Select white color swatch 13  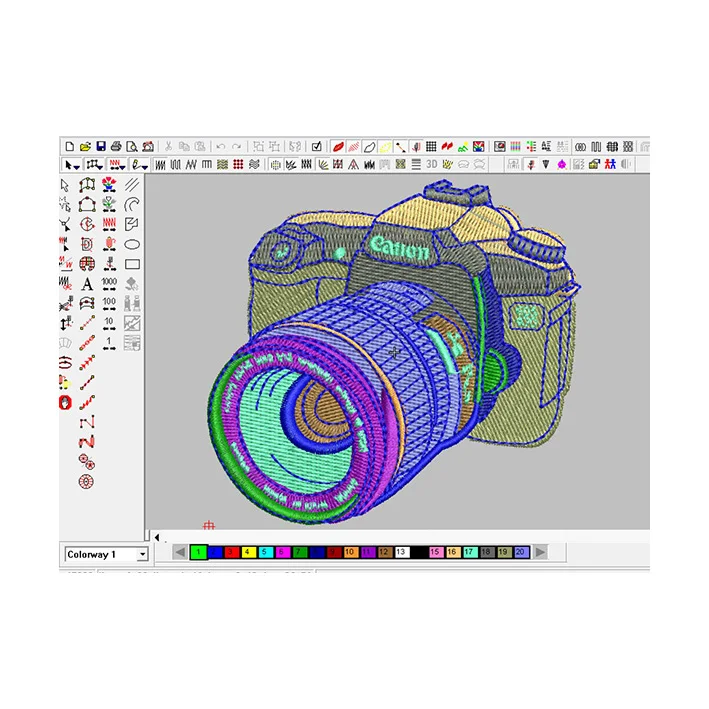[x=402, y=552]
